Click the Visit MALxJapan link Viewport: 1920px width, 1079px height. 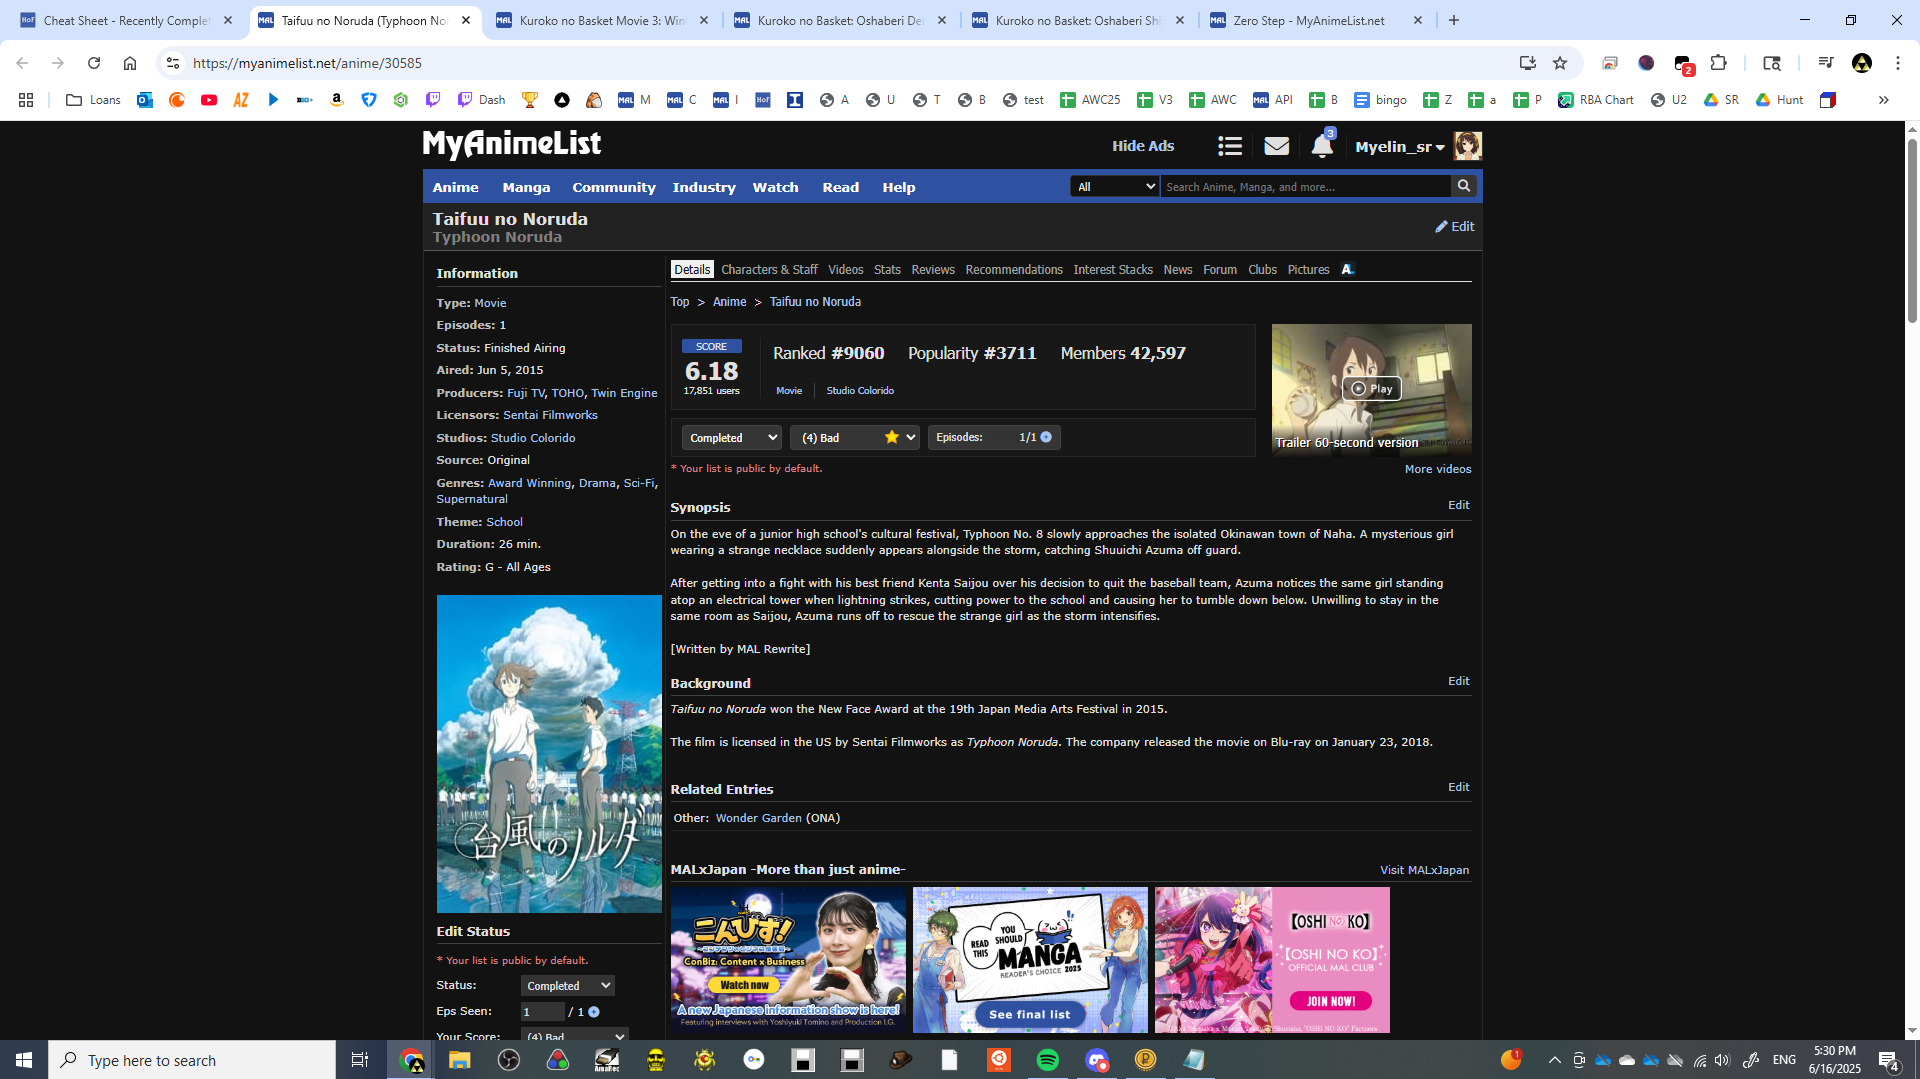(1424, 870)
